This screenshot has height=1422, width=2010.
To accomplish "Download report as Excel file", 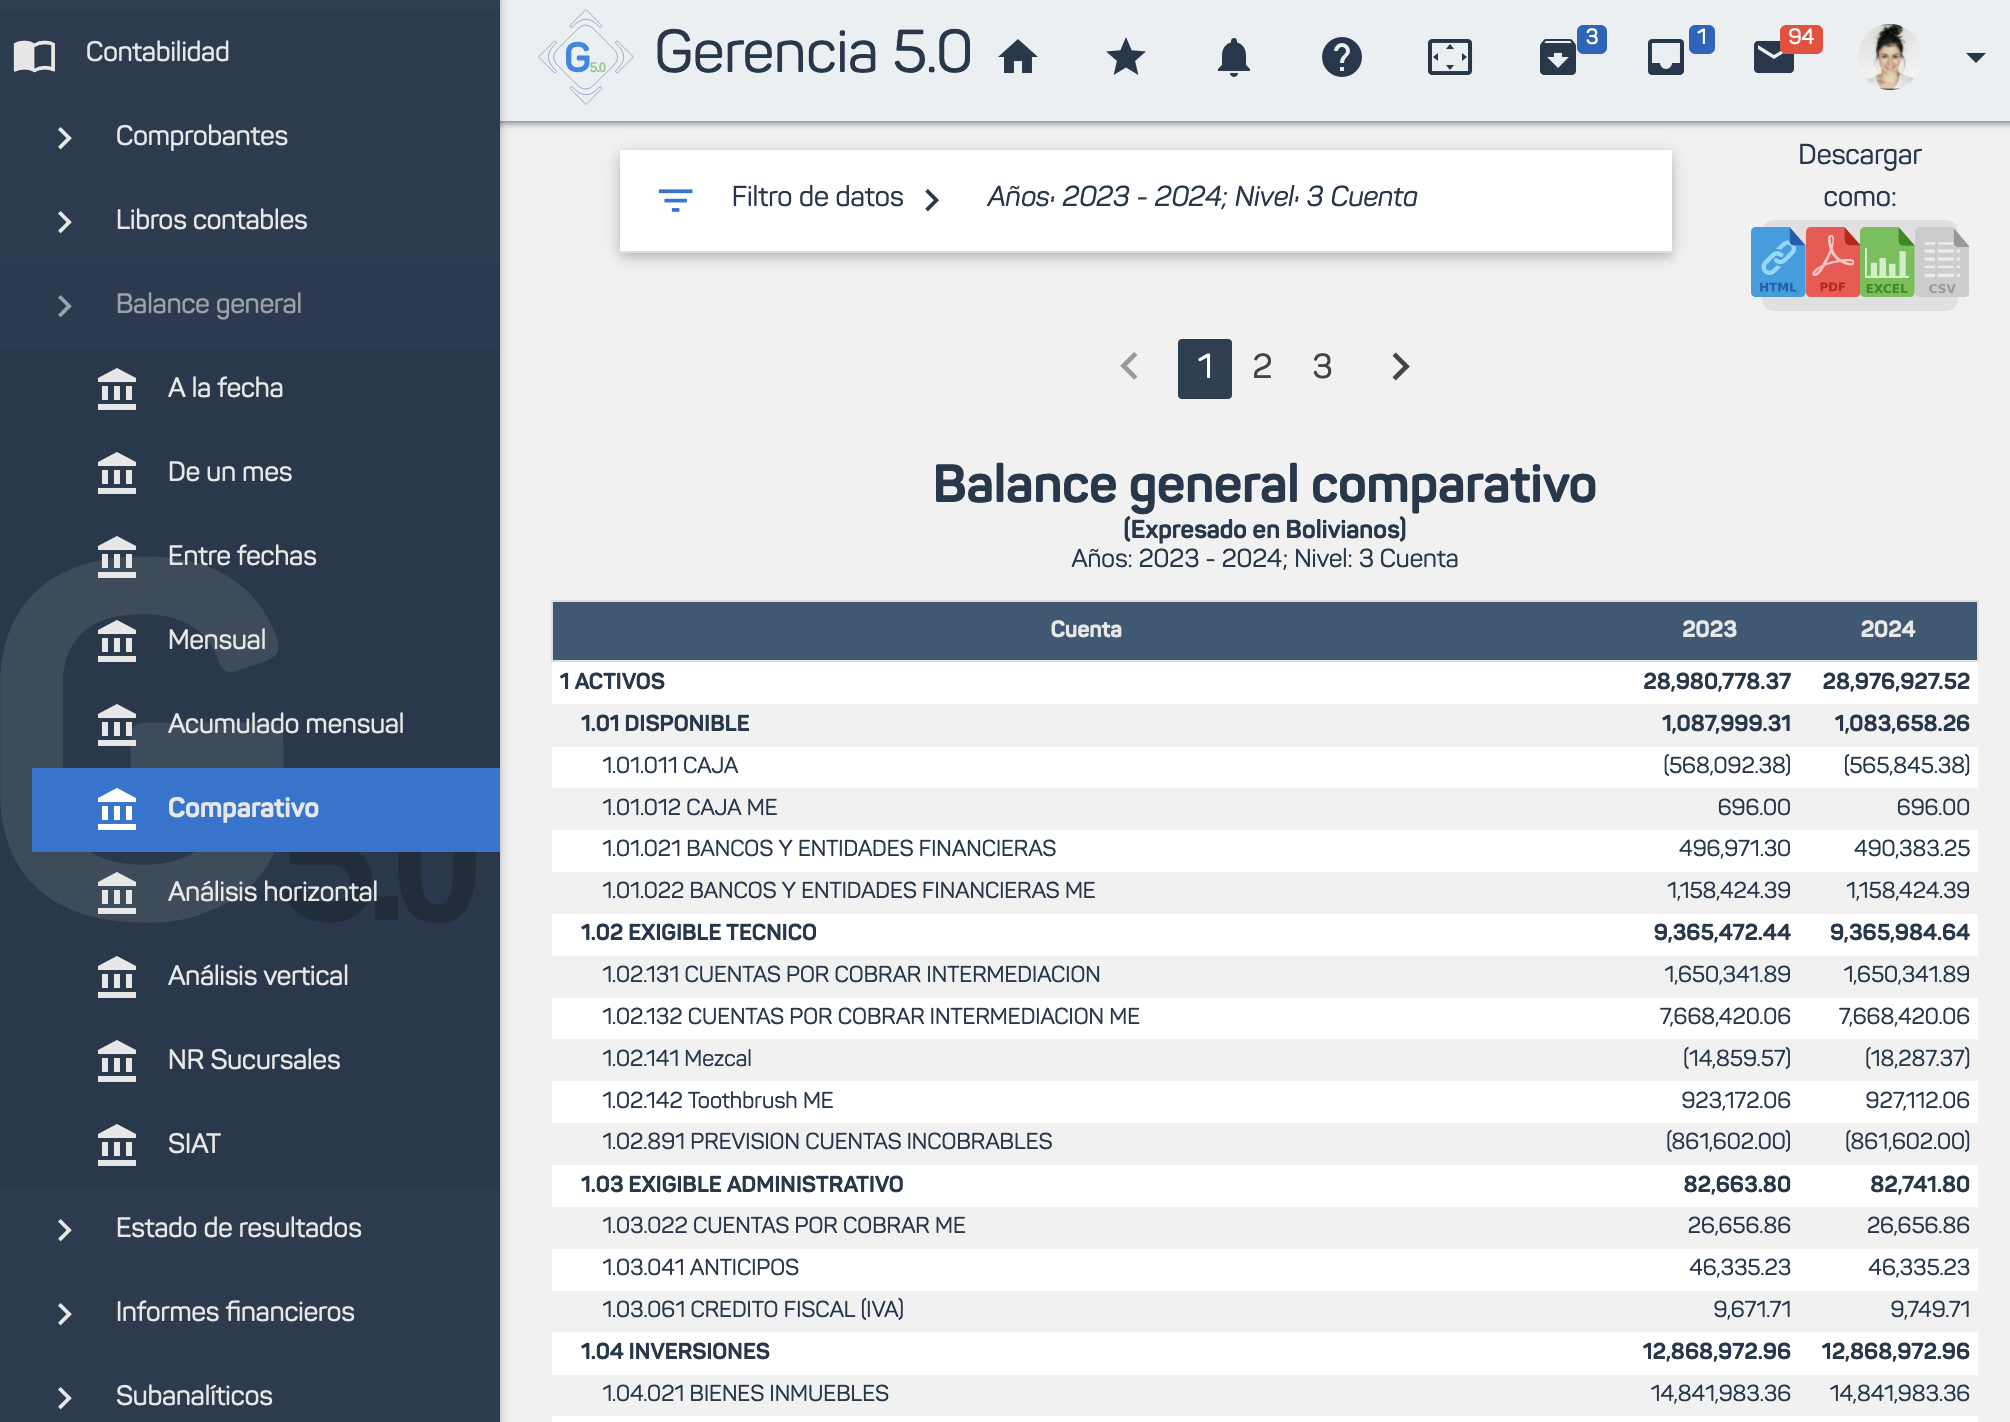I will coord(1887,262).
